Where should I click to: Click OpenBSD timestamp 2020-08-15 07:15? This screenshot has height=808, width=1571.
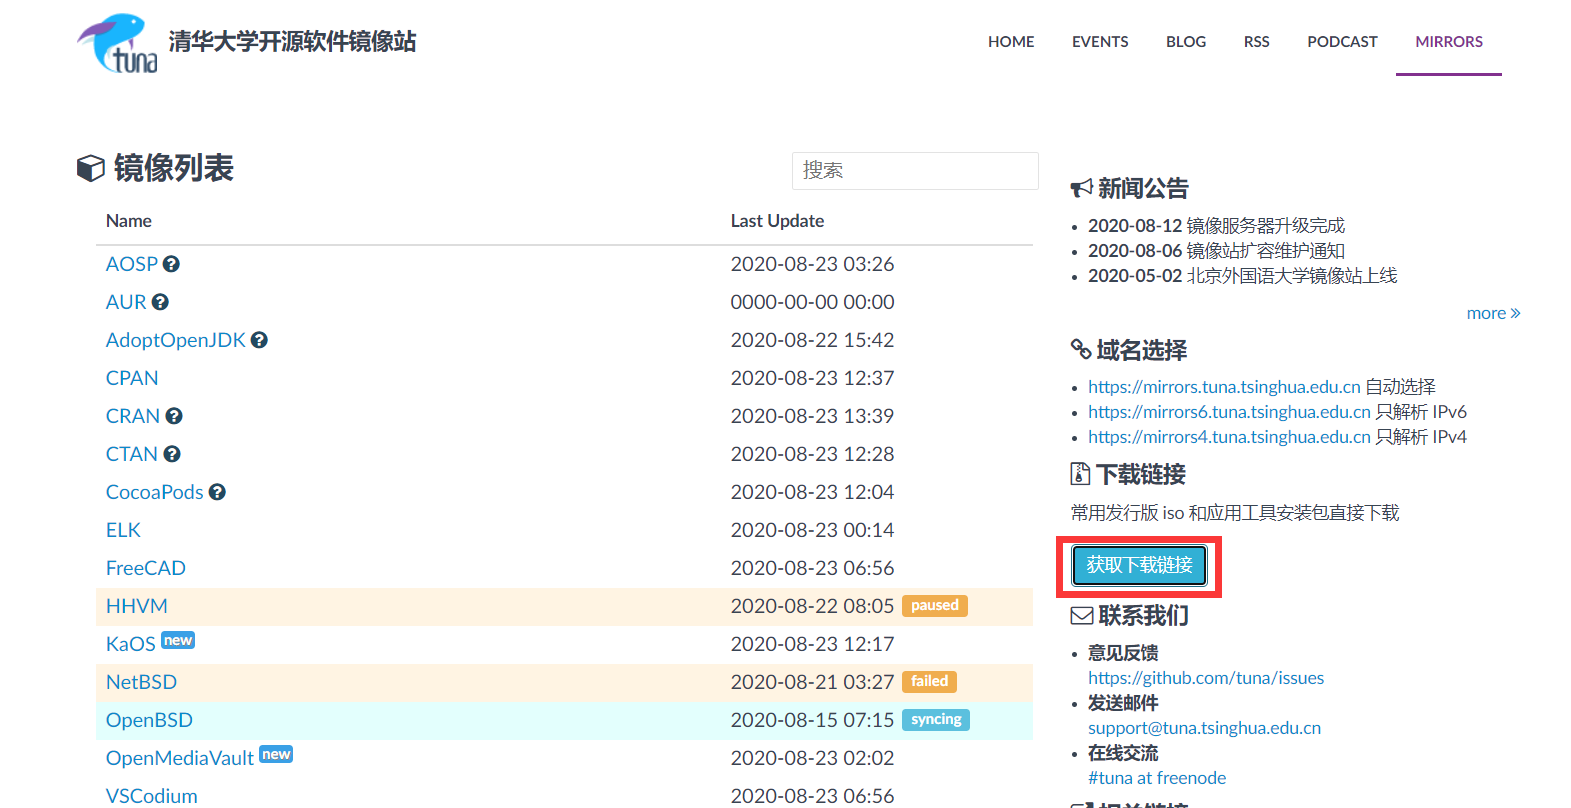point(812,720)
